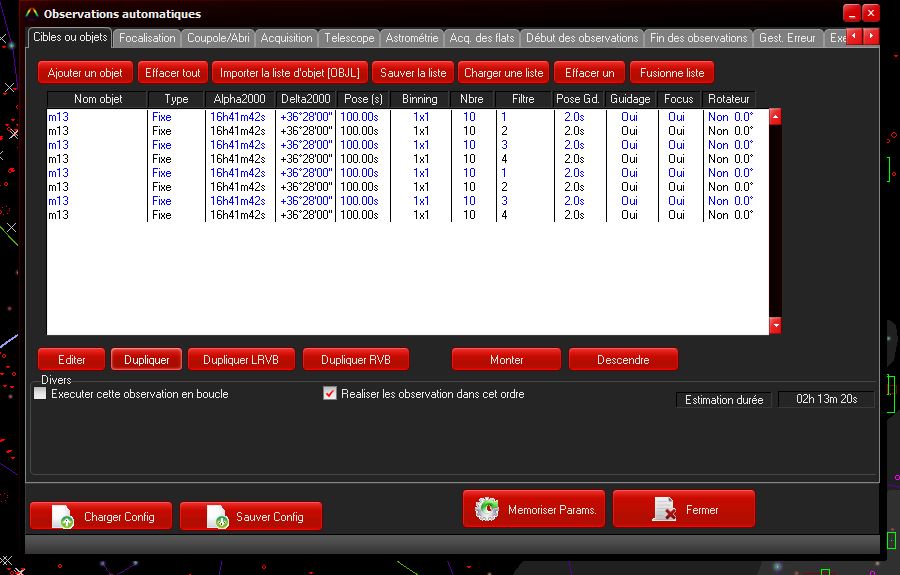
Task: Click the Sauver Config icon button
Action: click(251, 516)
